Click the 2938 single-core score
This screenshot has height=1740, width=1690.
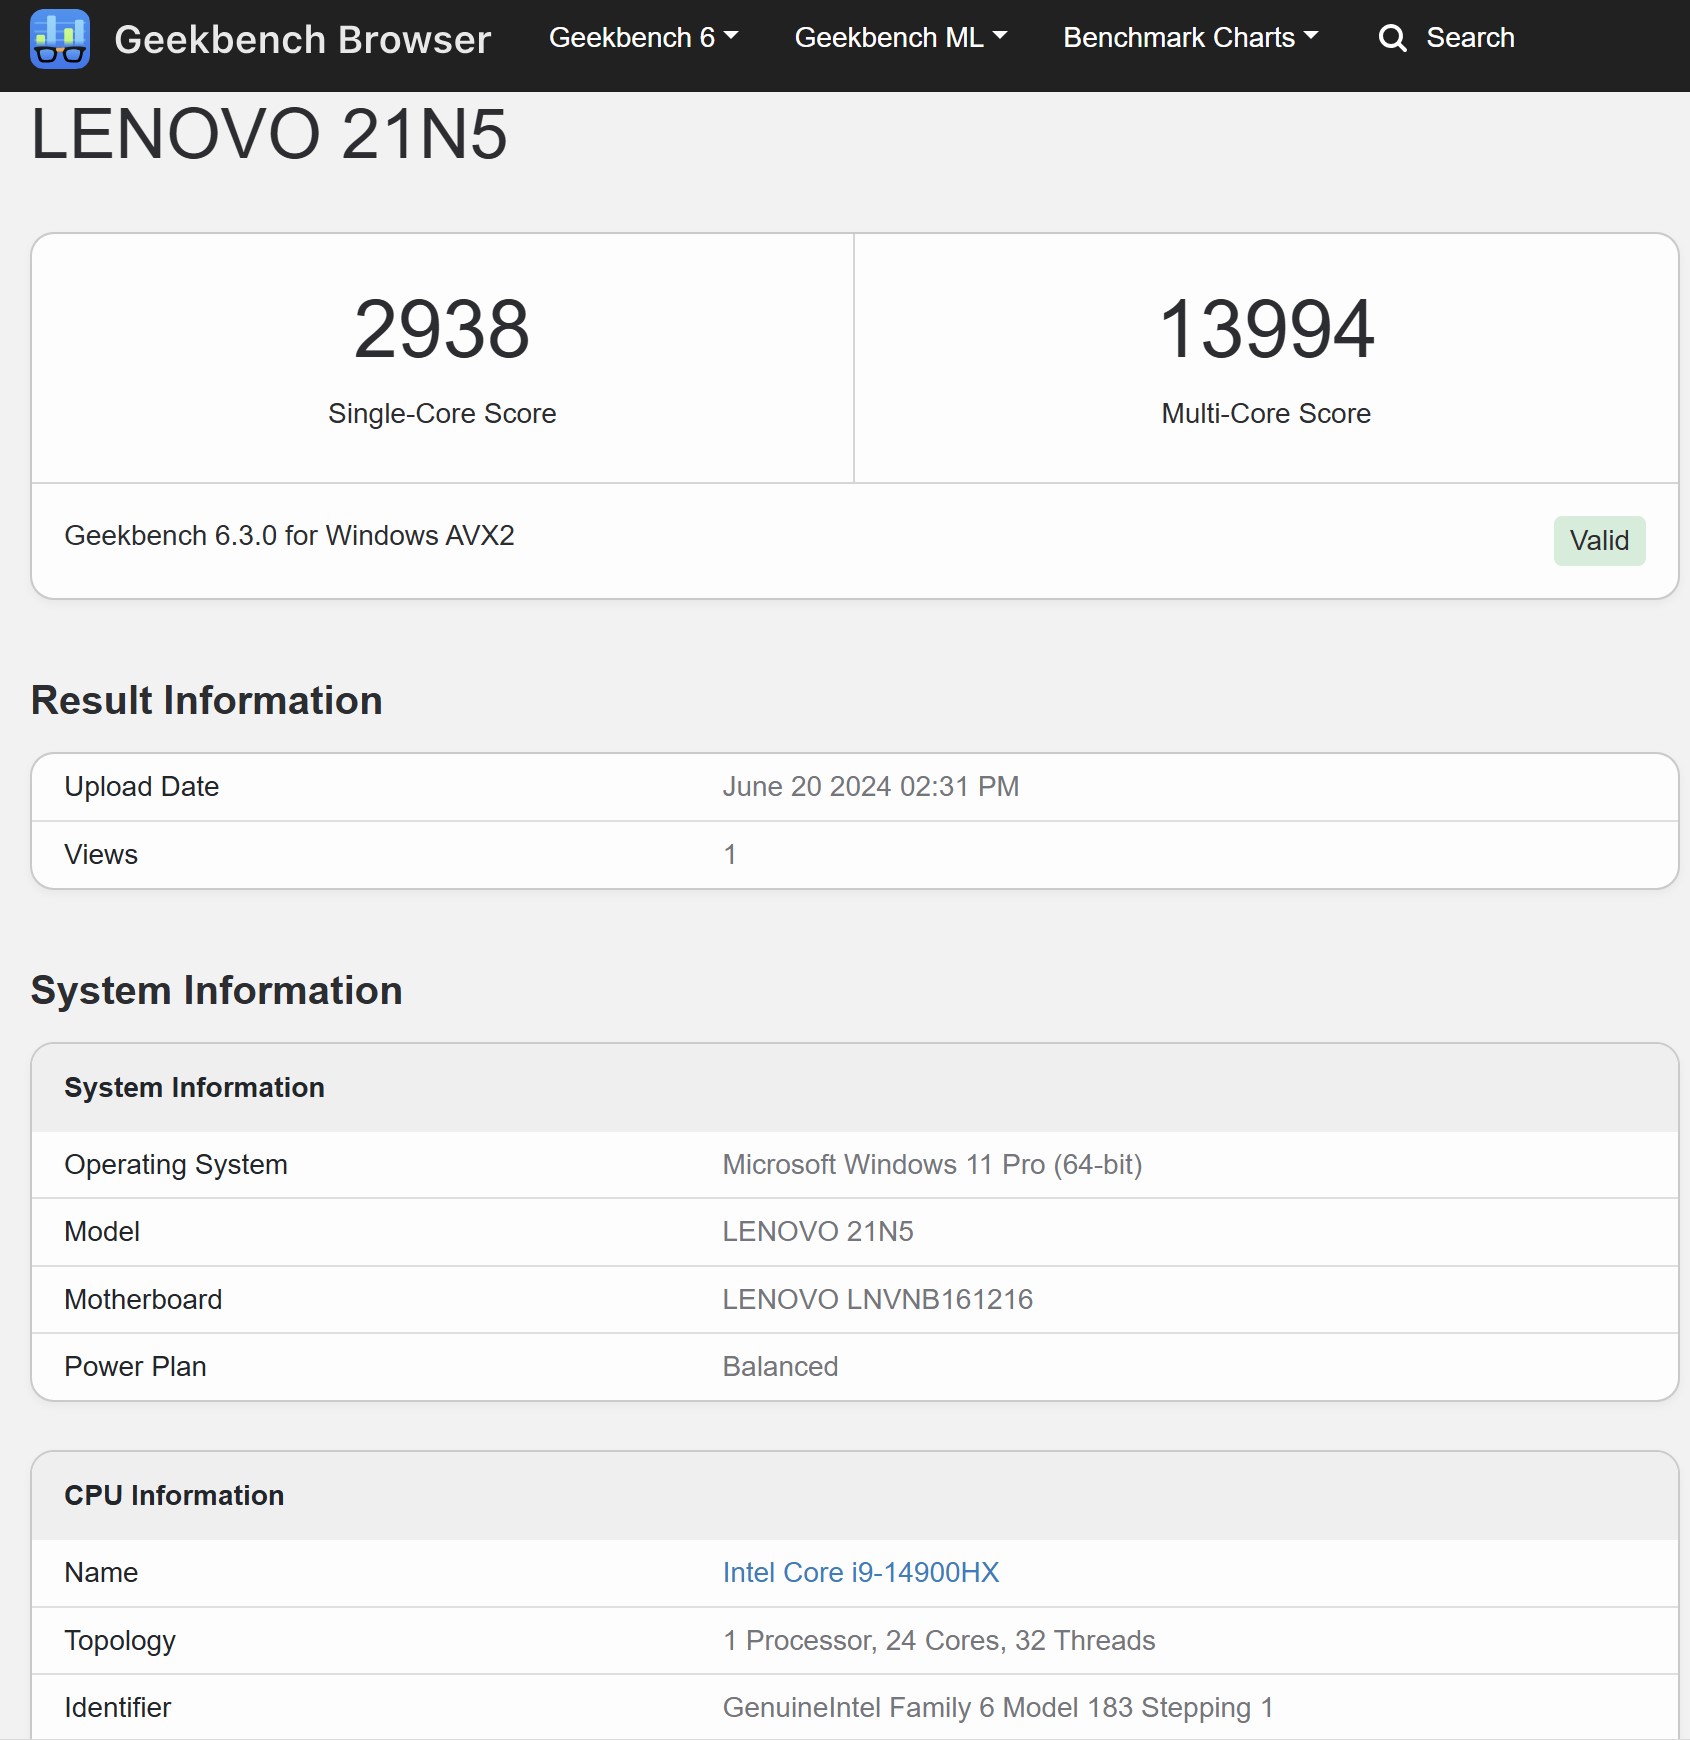coord(441,330)
